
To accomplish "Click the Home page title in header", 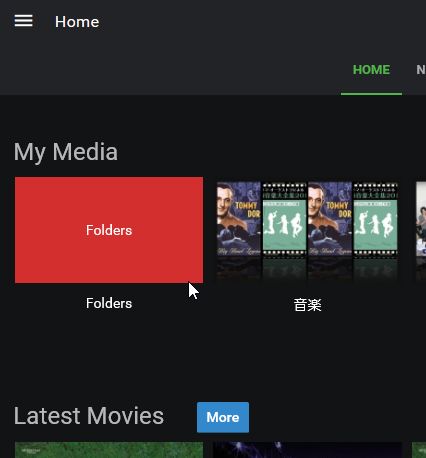I will [x=77, y=22].
